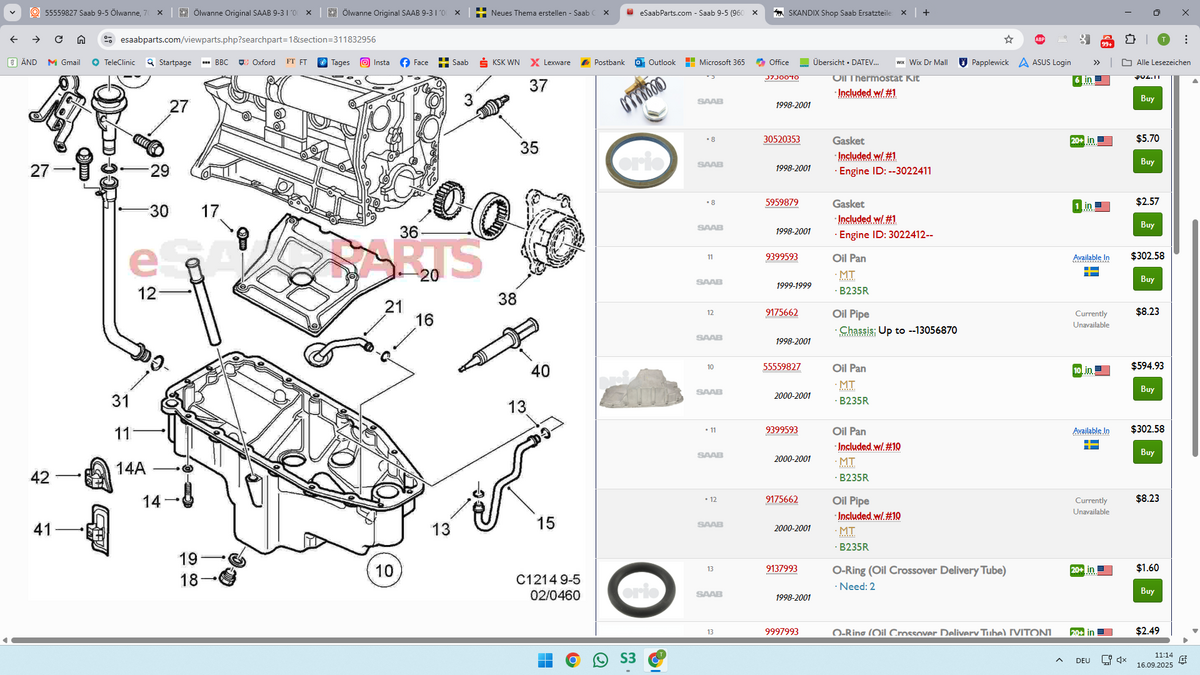1200x675 pixels.
Task: Click 'Engine ID: --3022411' text
Action: coord(885,171)
